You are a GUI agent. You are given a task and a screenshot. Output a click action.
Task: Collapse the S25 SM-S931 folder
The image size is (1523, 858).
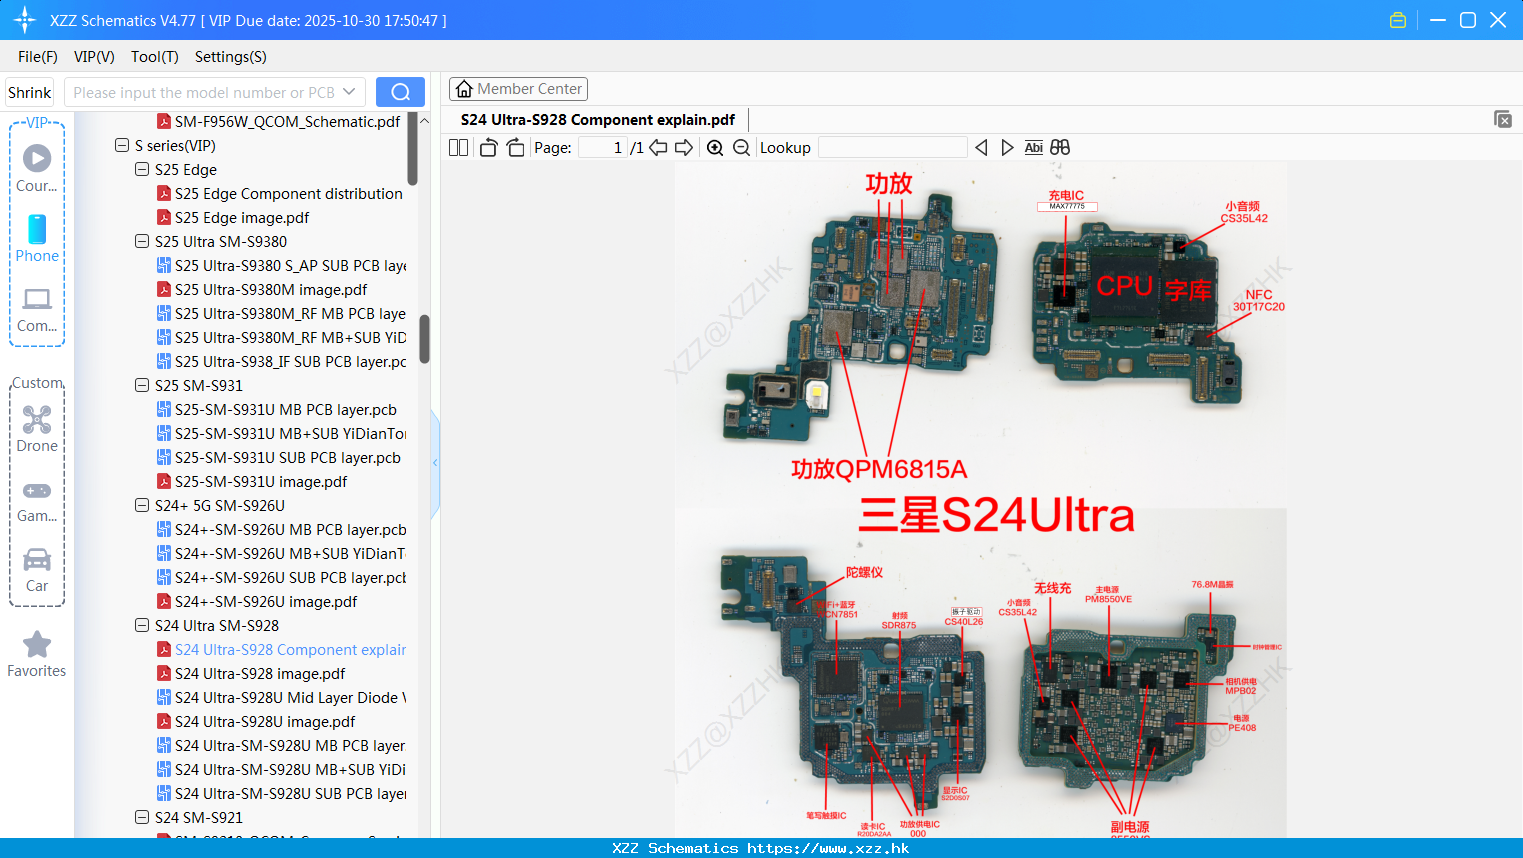point(142,385)
